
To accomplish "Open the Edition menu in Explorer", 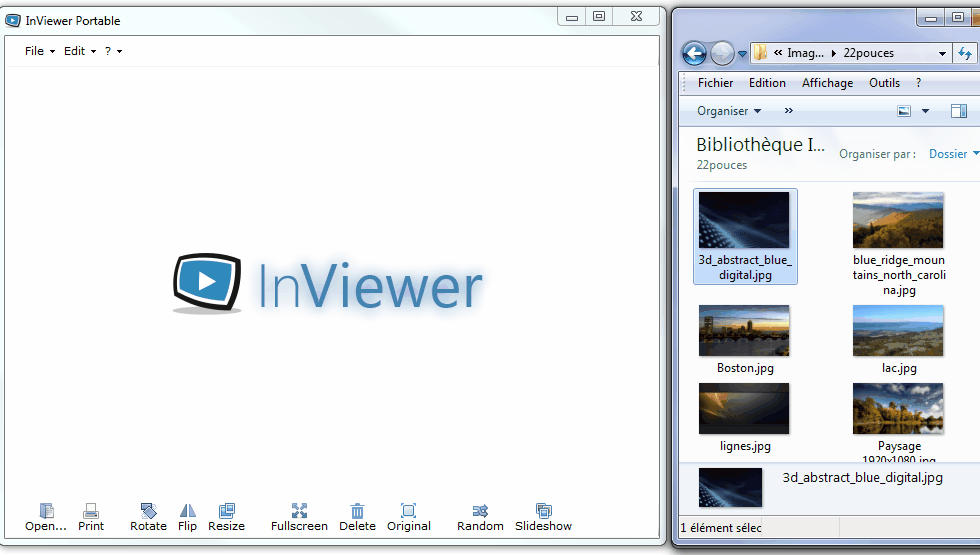I will coord(767,83).
